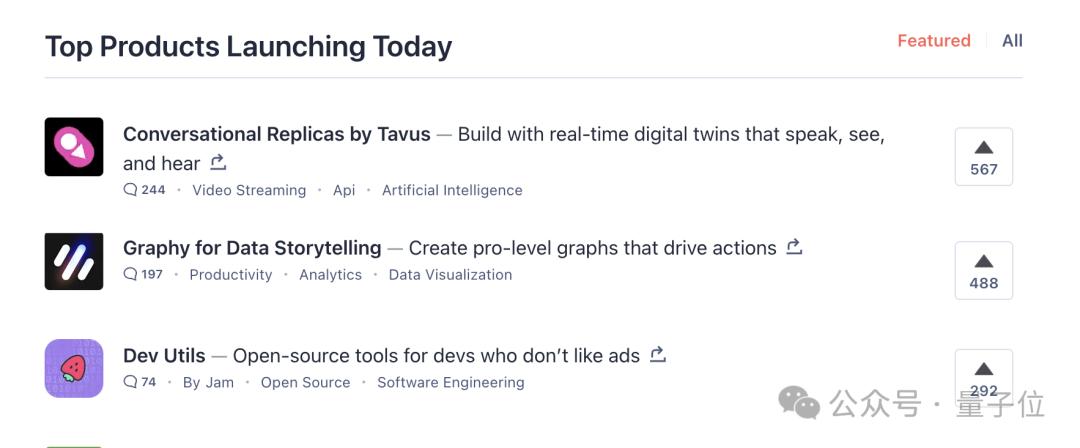Open Graphy launch in new tab icon
1080x448 pixels.
795,246
